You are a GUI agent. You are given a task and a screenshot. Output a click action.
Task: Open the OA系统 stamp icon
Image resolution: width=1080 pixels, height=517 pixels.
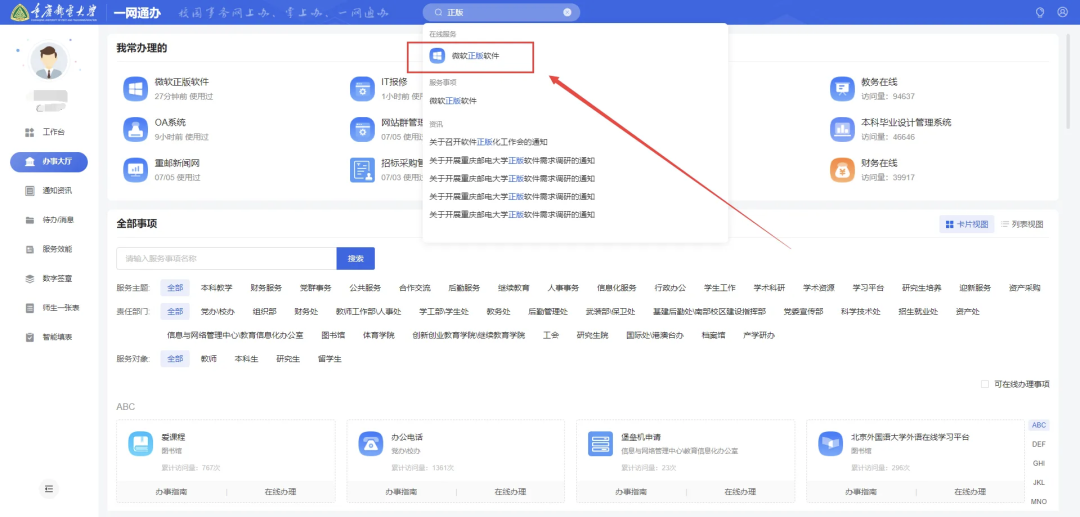point(136,129)
